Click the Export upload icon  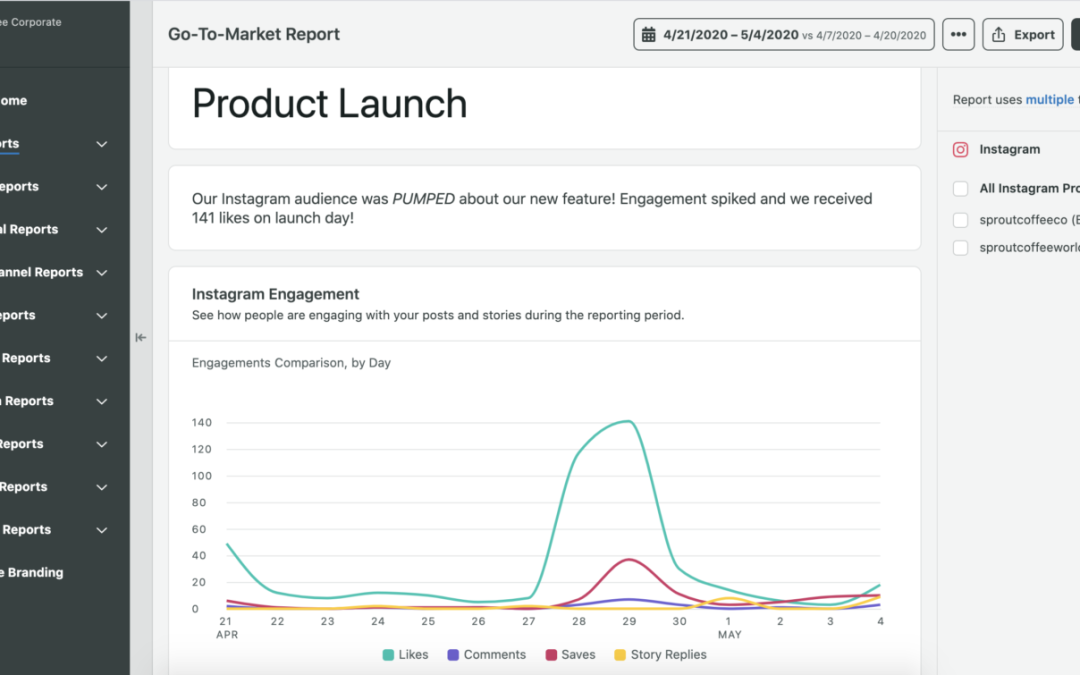tap(998, 33)
